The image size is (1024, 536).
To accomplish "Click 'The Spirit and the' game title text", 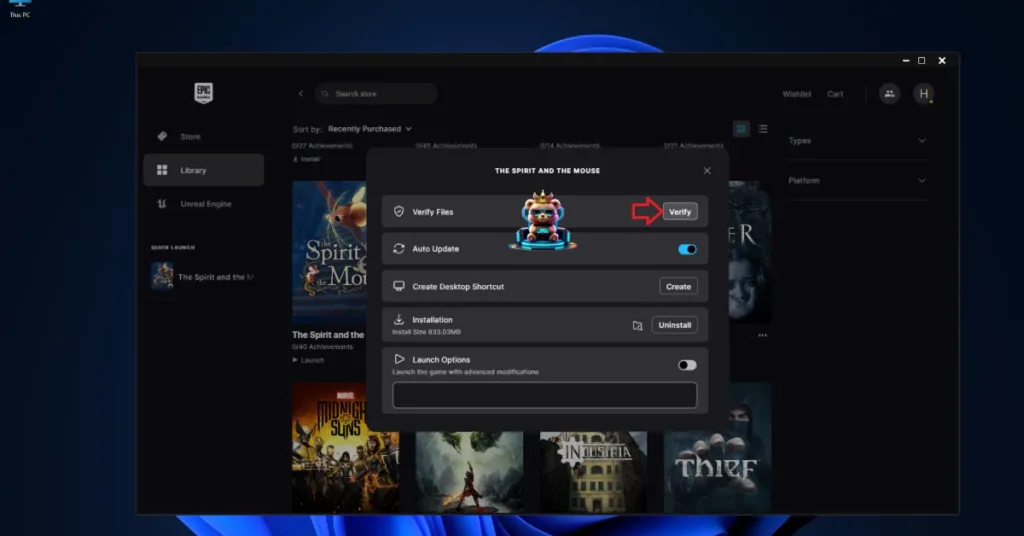I will 328,335.
